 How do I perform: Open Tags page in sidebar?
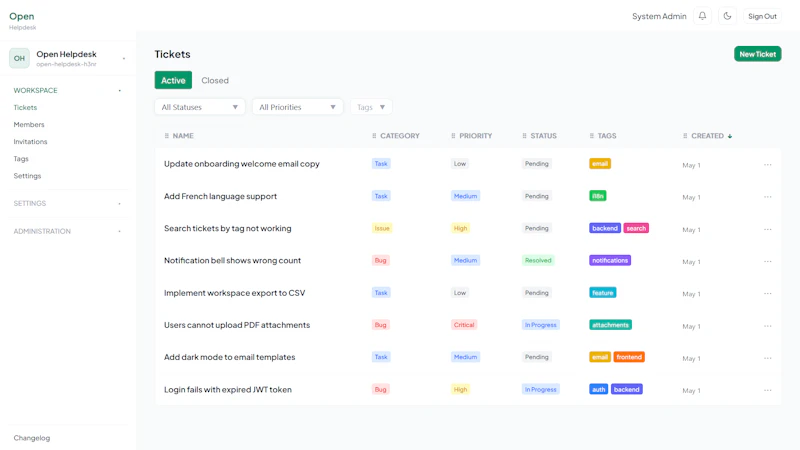click(x=21, y=159)
